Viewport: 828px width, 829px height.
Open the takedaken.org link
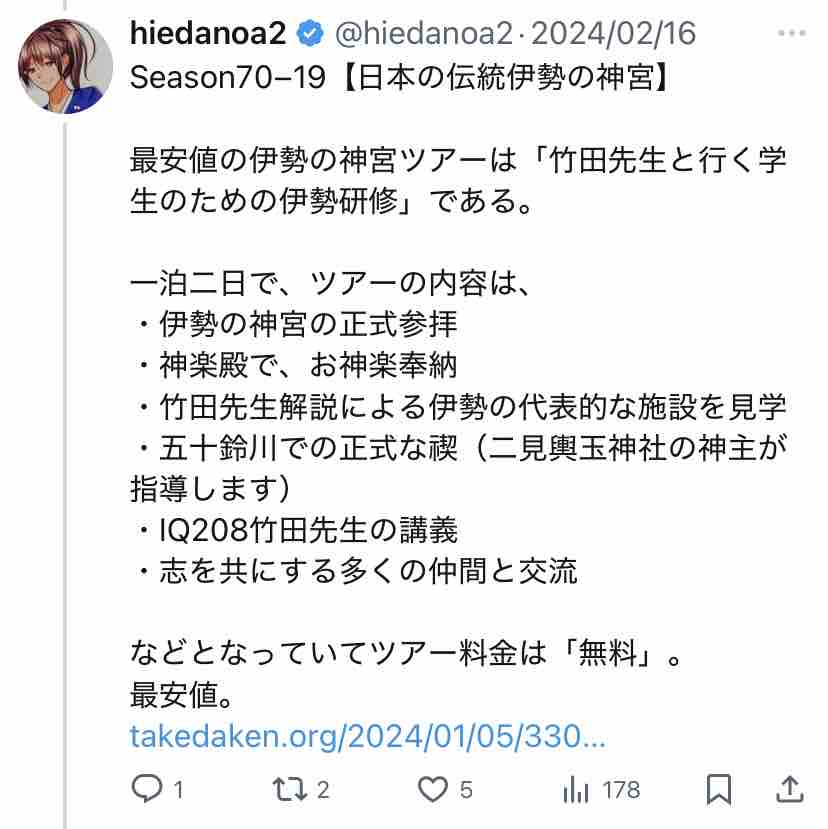point(368,737)
